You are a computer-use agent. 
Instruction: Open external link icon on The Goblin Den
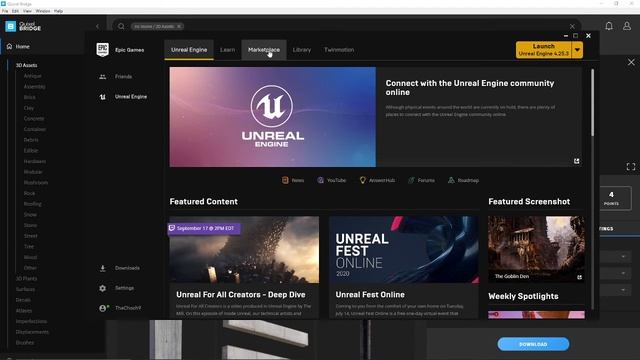coord(579,277)
